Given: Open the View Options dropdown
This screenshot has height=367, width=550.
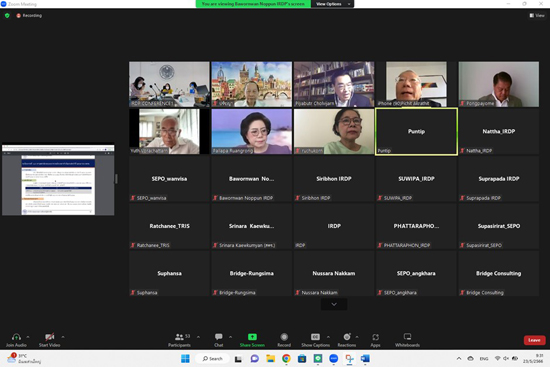Looking at the screenshot, I should point(332,4).
